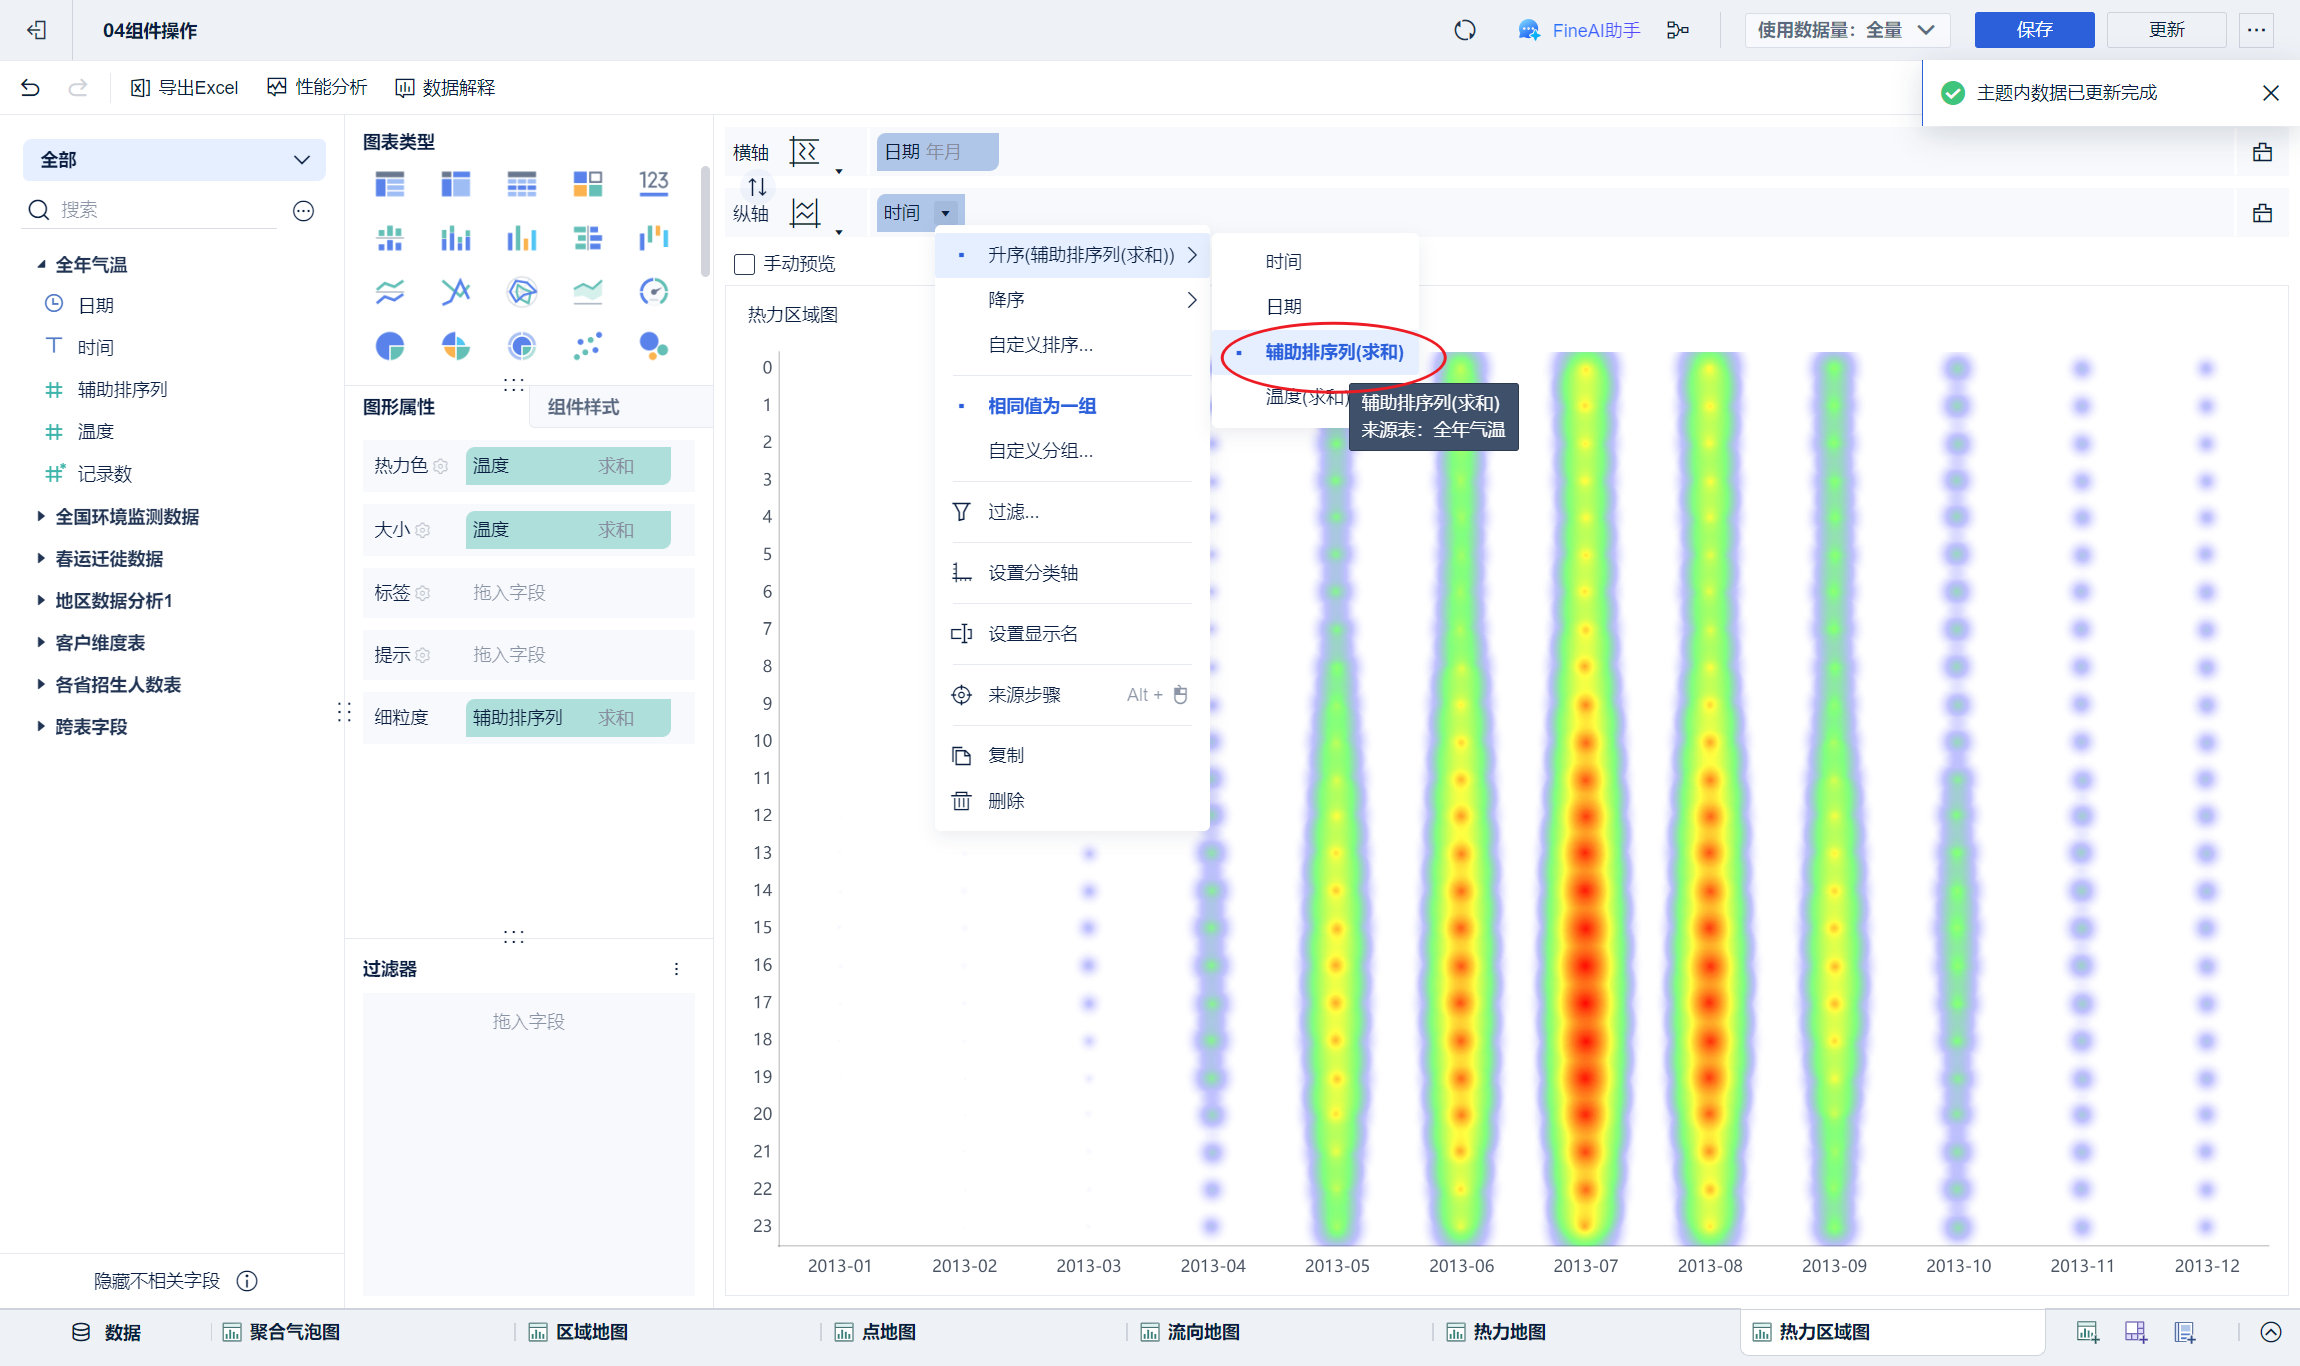Open the 使用数据量 全量 dropdown
This screenshot has height=1366, width=2300.
(1845, 30)
